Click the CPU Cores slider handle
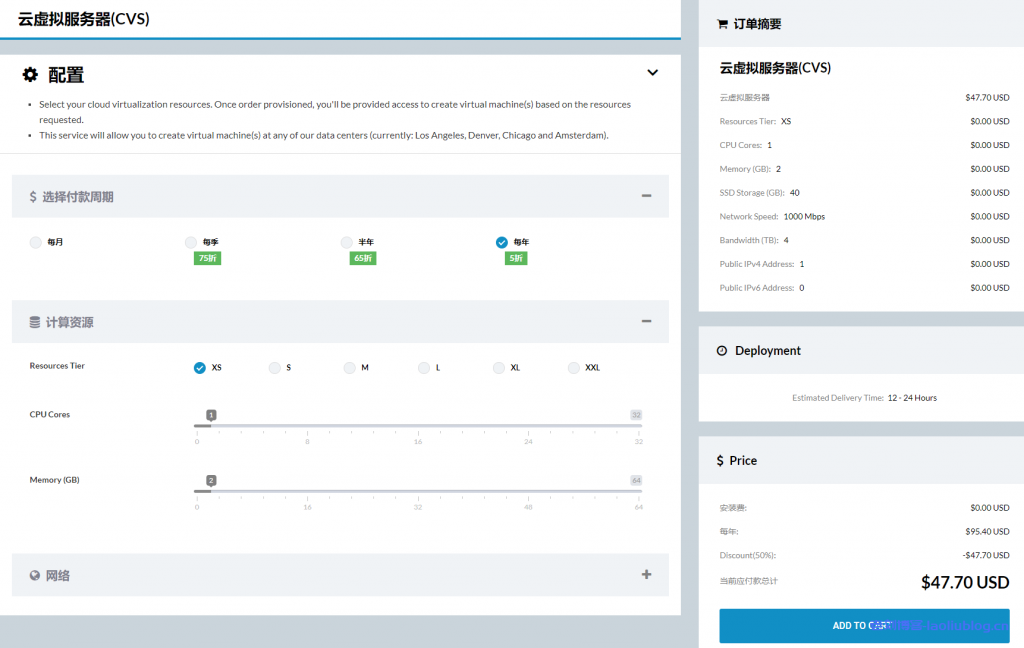This screenshot has width=1024, height=648. tap(211, 415)
